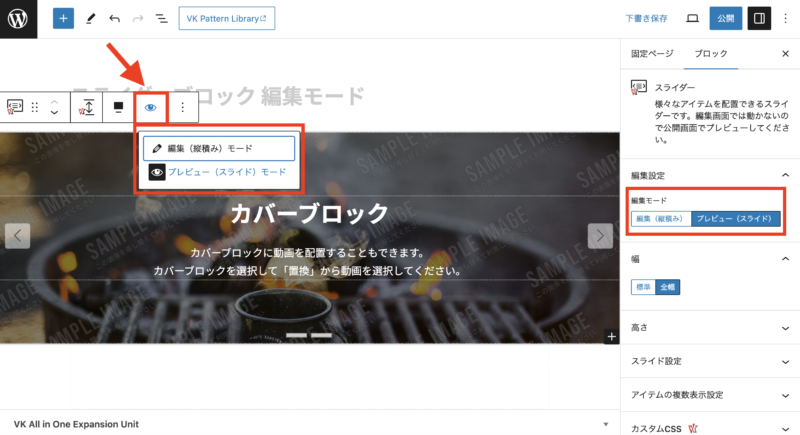Expand the 高さ panel
This screenshot has height=435, width=800.
pyautogui.click(x=709, y=327)
